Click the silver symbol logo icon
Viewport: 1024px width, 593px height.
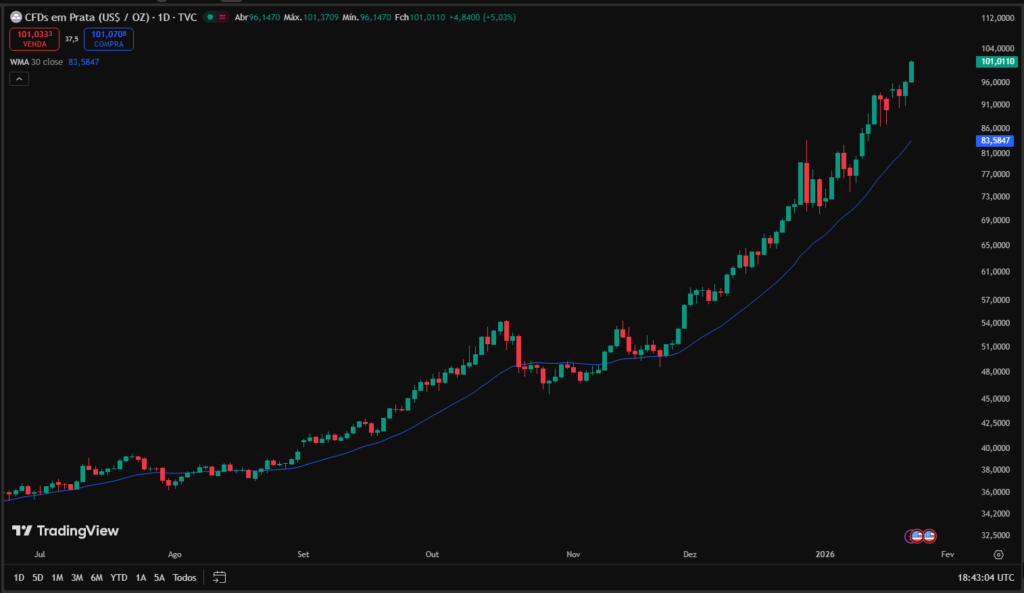coord(15,18)
